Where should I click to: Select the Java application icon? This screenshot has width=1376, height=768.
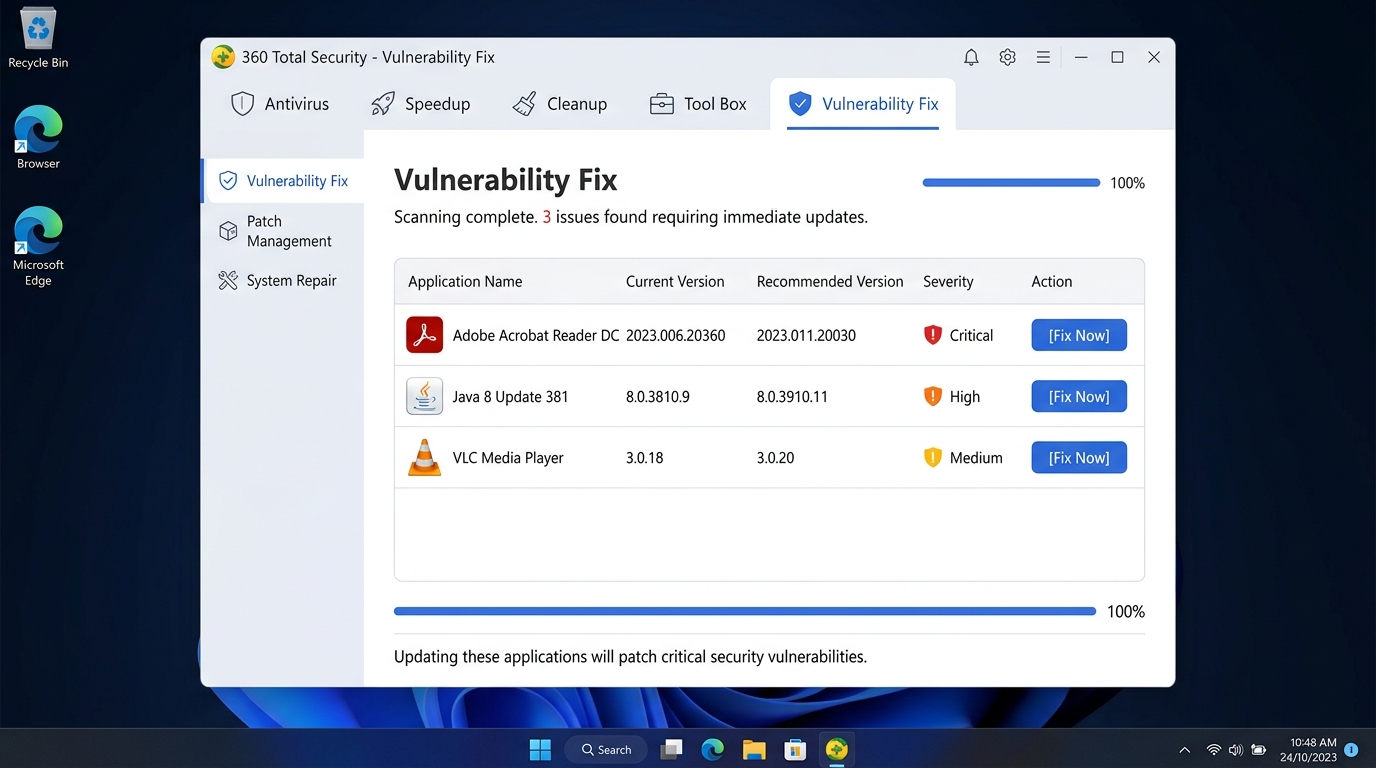(424, 396)
